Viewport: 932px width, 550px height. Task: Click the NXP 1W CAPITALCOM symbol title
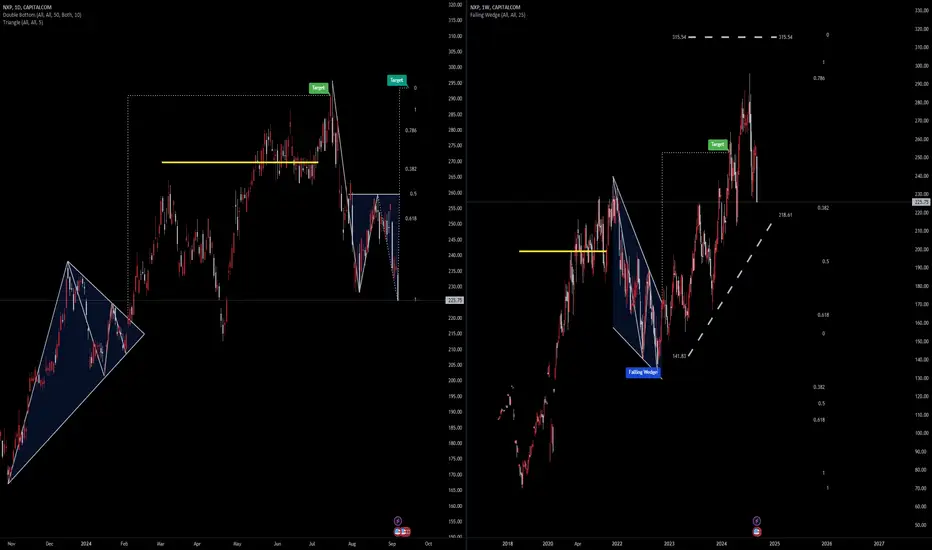[495, 7]
